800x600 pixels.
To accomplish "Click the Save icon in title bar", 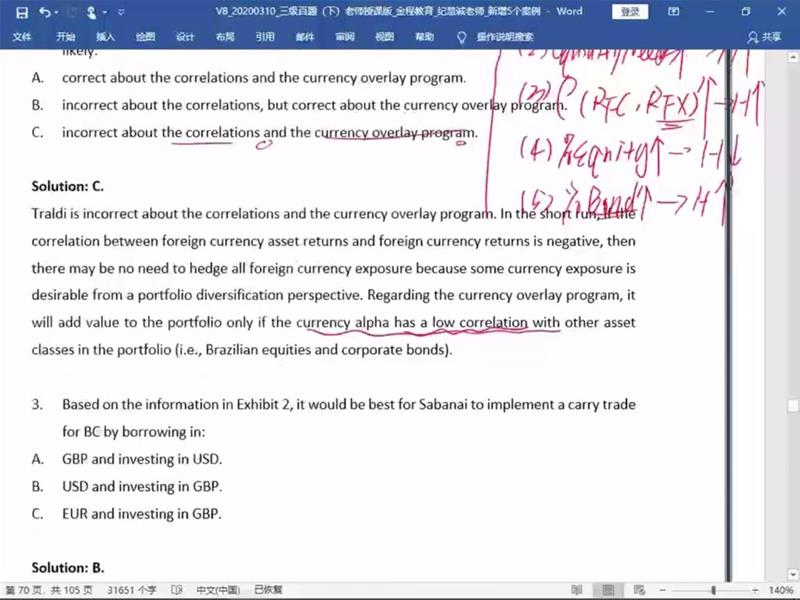I will pos(21,12).
